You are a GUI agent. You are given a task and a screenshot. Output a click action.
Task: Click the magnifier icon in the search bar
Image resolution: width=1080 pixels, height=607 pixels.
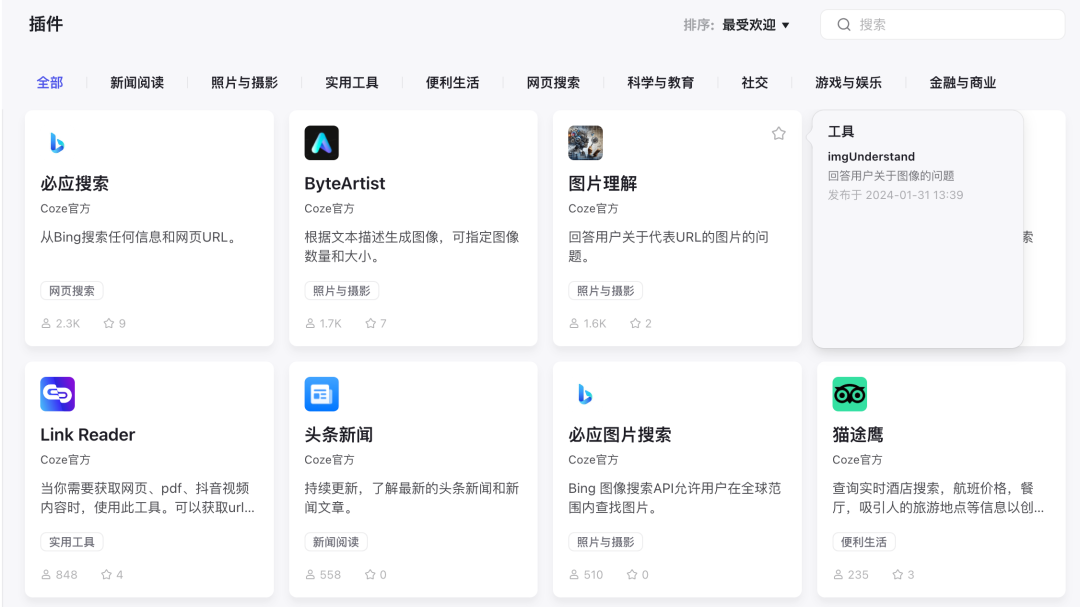tap(843, 23)
